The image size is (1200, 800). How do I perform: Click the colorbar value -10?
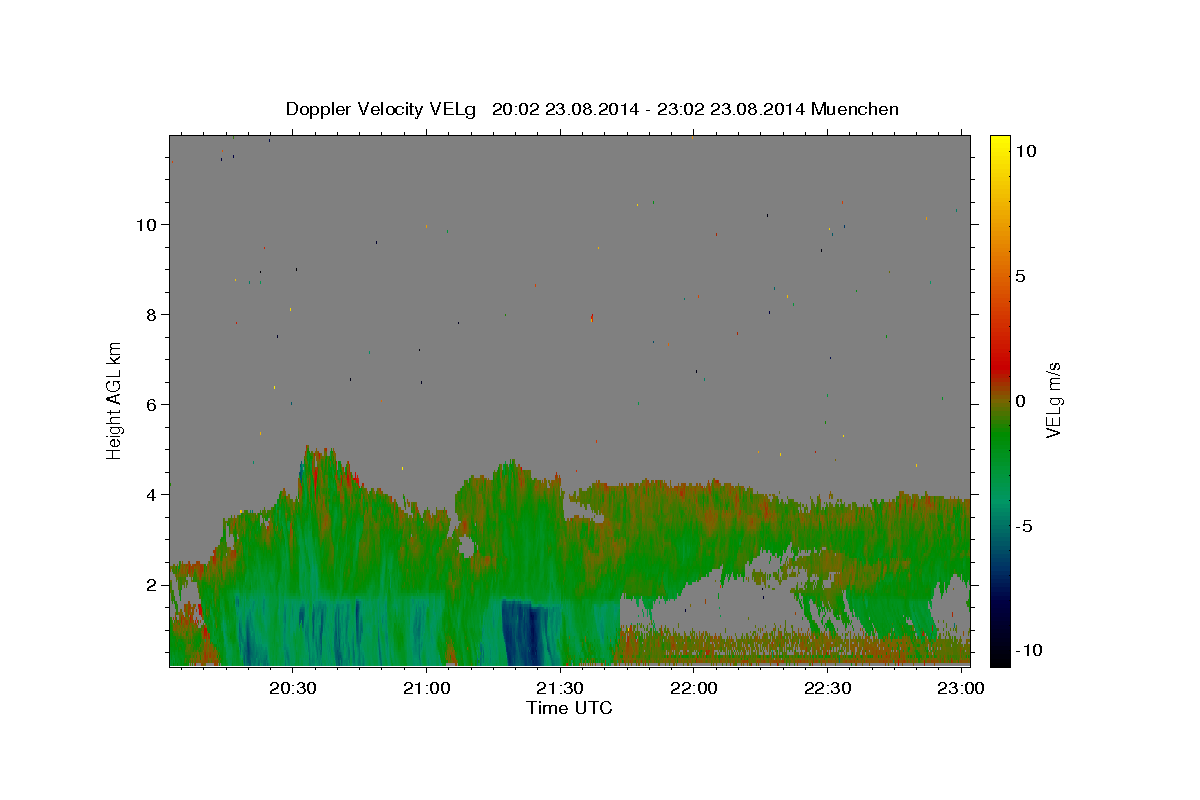[1028, 651]
